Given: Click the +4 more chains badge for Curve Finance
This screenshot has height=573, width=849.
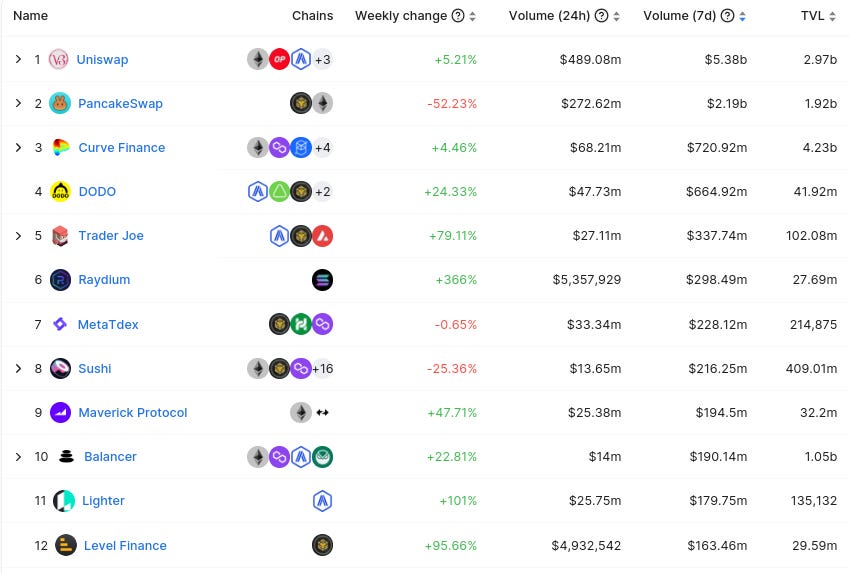Looking at the screenshot, I should (323, 147).
